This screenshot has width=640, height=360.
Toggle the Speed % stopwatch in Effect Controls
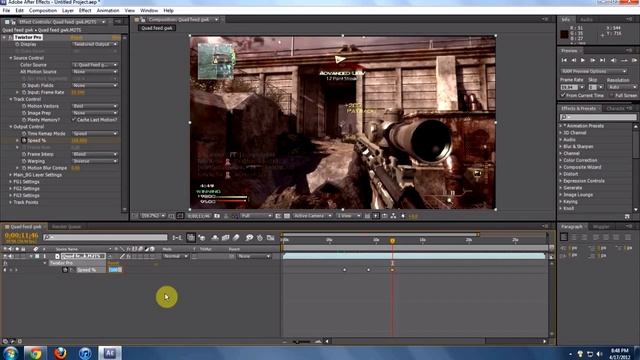[x=24, y=140]
